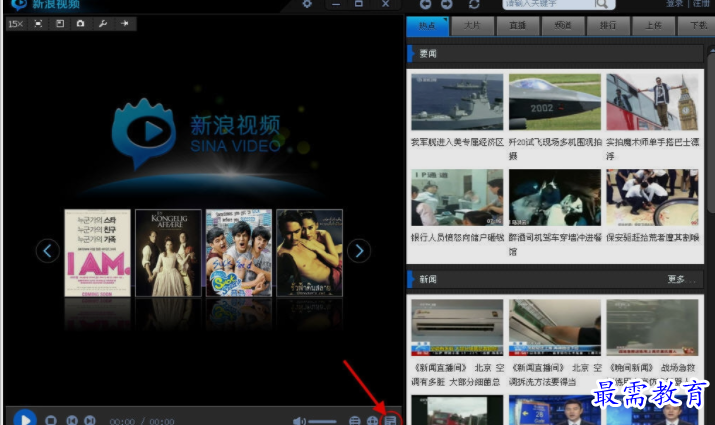Go back with the left arrow navigation icon

click(x=425, y=4)
